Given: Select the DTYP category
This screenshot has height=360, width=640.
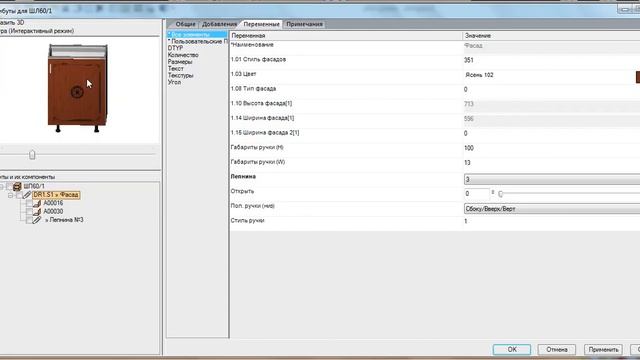Looking at the screenshot, I should 176,48.
